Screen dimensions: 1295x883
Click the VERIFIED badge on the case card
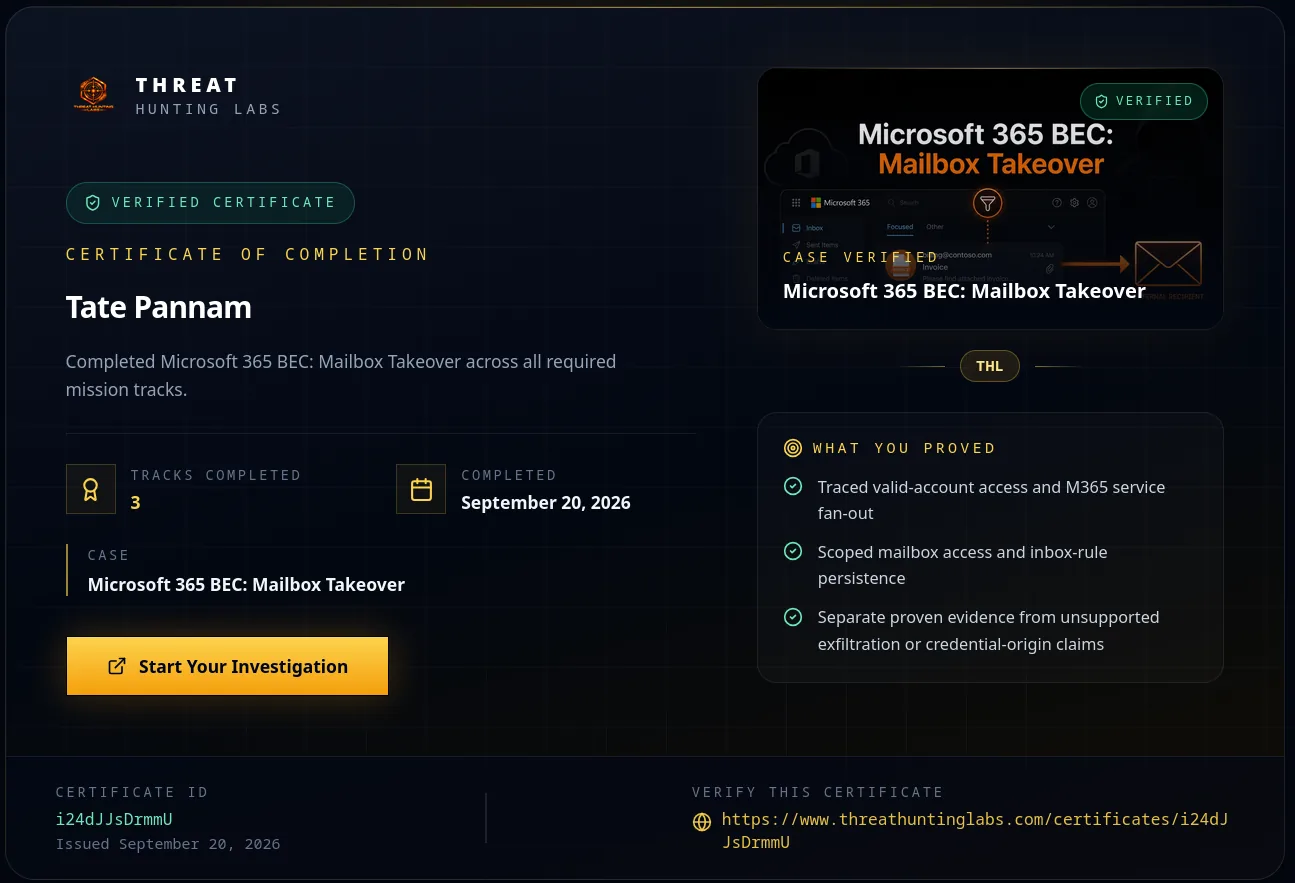(1144, 101)
